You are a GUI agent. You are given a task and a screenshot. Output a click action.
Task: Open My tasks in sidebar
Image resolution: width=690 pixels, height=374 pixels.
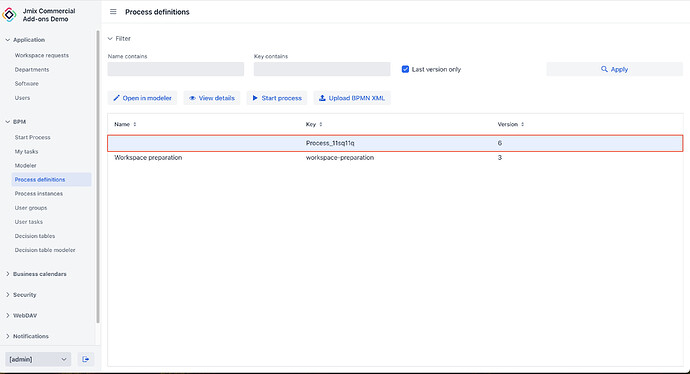click(26, 151)
